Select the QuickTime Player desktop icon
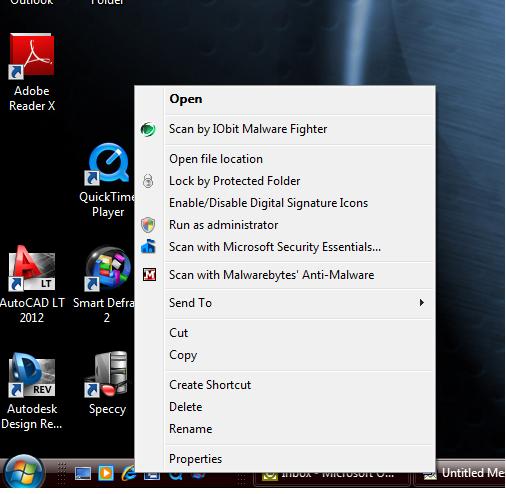506x494 pixels. point(107,180)
